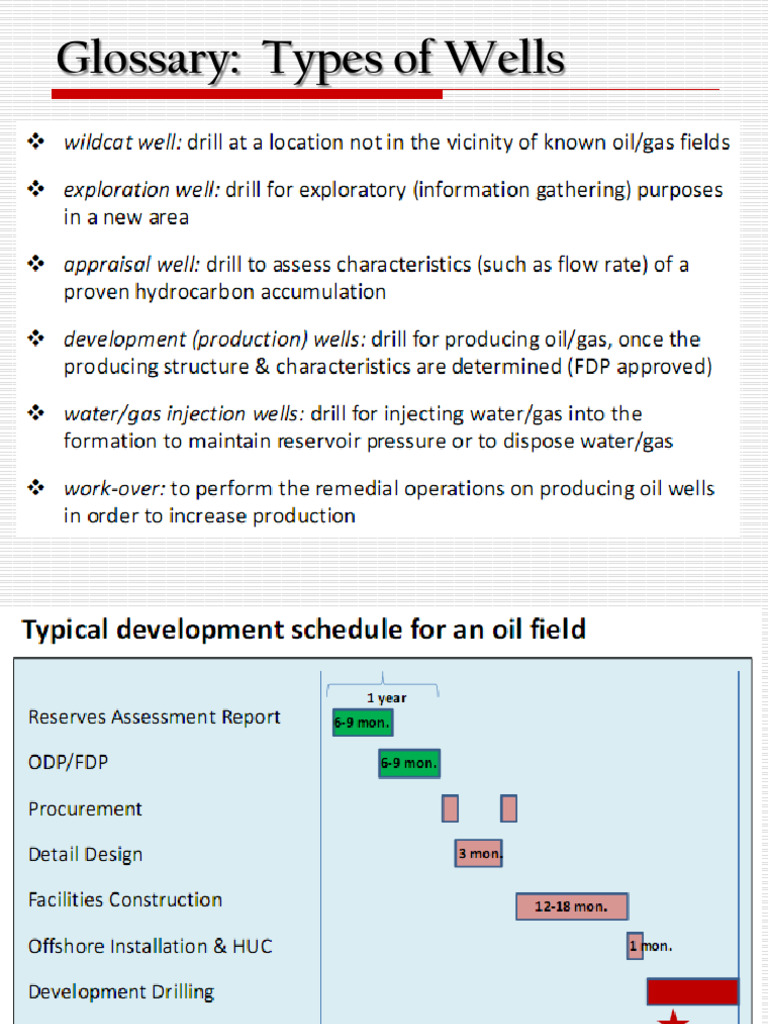This screenshot has height=1024, width=768.
Task: Click the wildcat well bullet icon
Action: tap(35, 141)
